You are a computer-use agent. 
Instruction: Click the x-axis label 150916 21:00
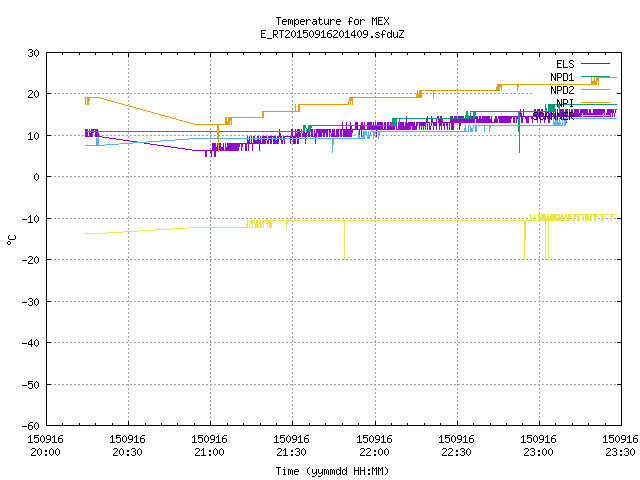click(x=209, y=446)
